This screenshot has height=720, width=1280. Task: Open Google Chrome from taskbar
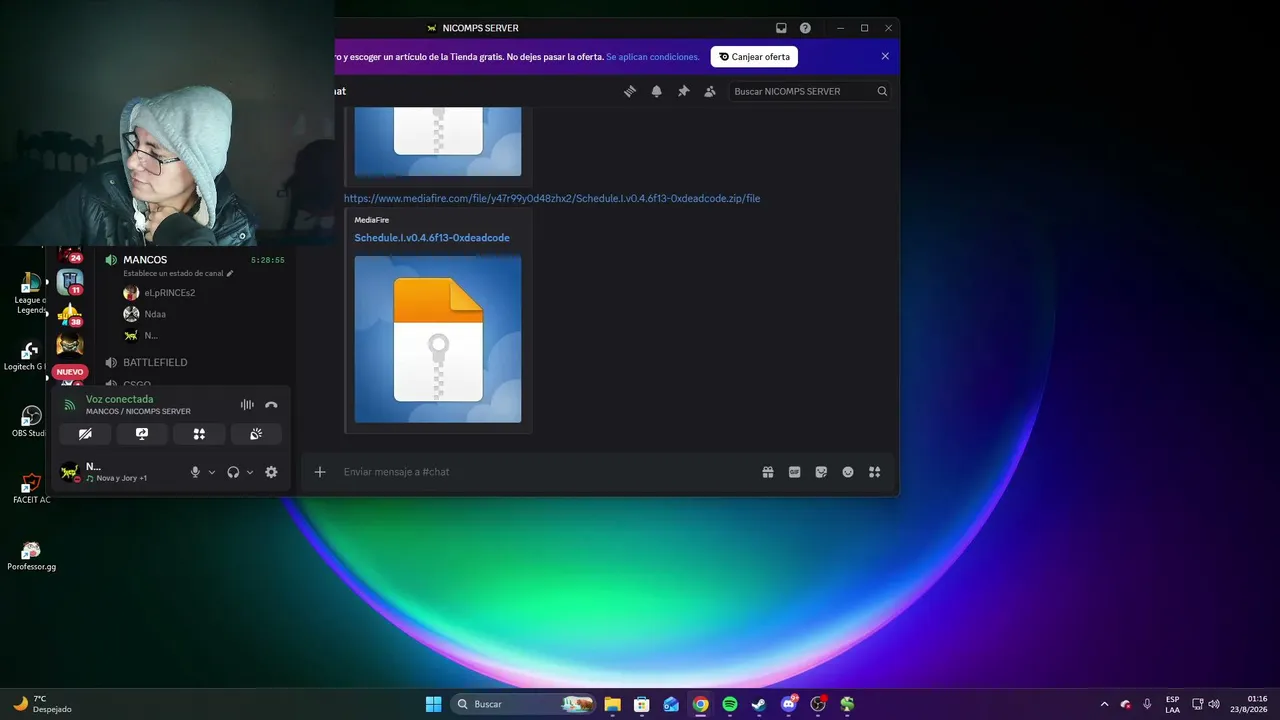[701, 704]
